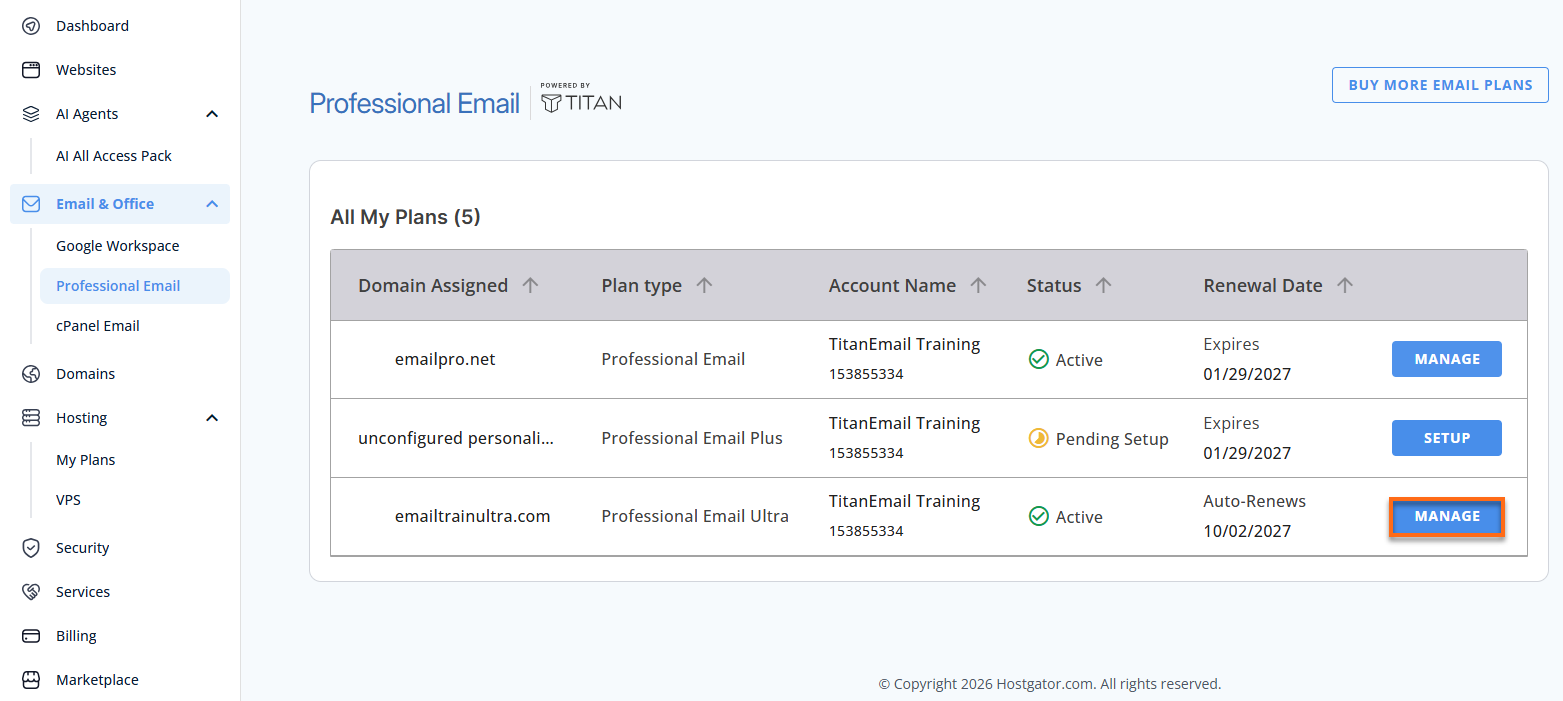Click the AI Agents layers icon
The image size is (1563, 701).
click(x=31, y=114)
